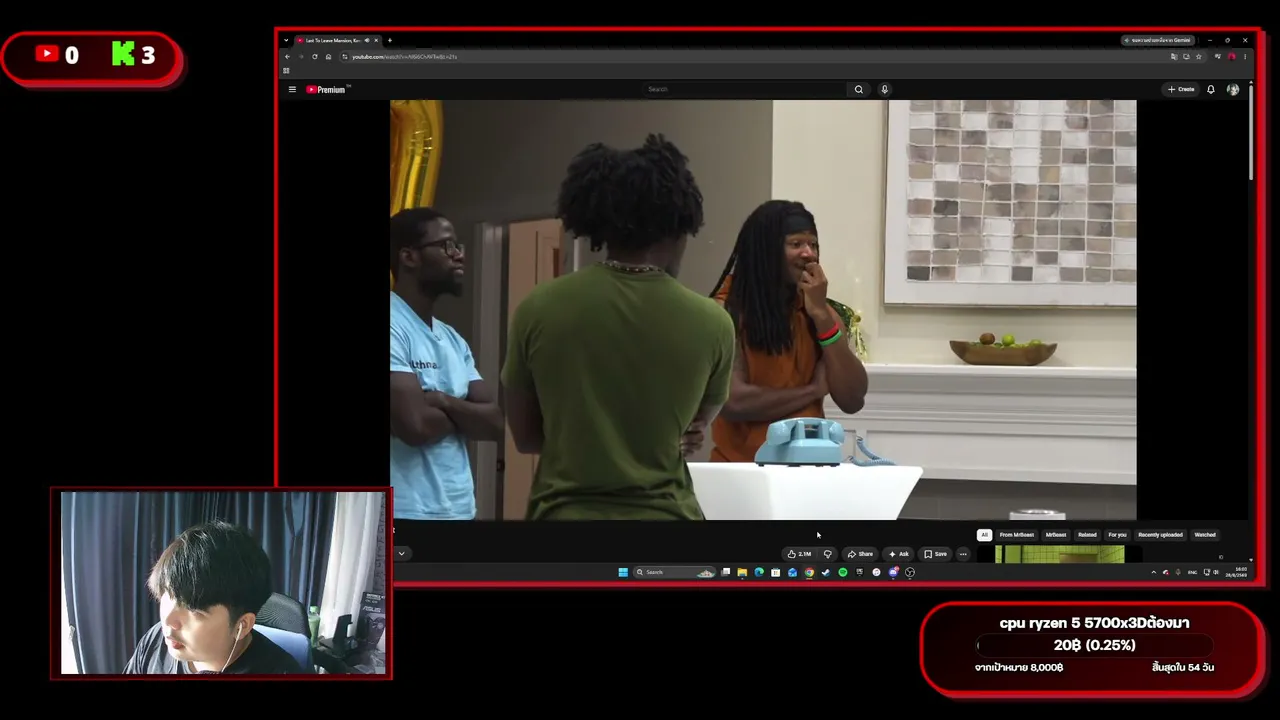
Task: Select the Watched filter chip
Action: pos(1205,535)
